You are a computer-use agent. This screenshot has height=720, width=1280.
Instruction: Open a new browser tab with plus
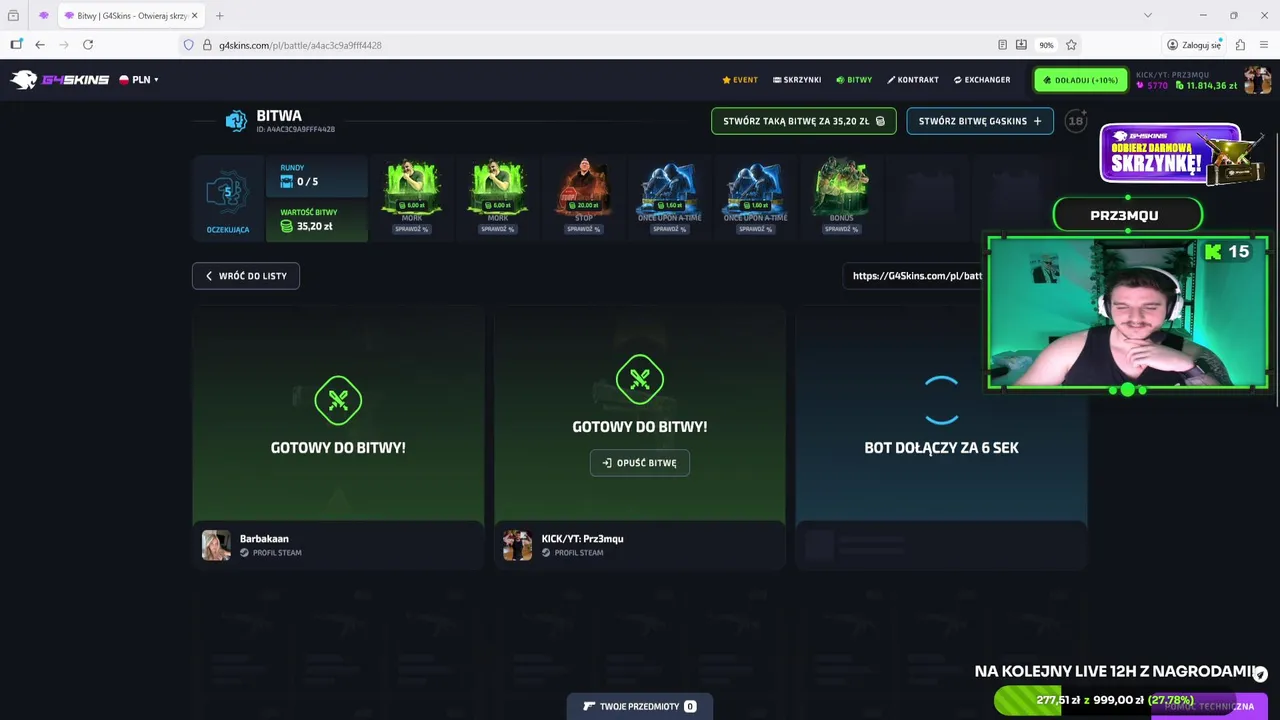tap(220, 15)
